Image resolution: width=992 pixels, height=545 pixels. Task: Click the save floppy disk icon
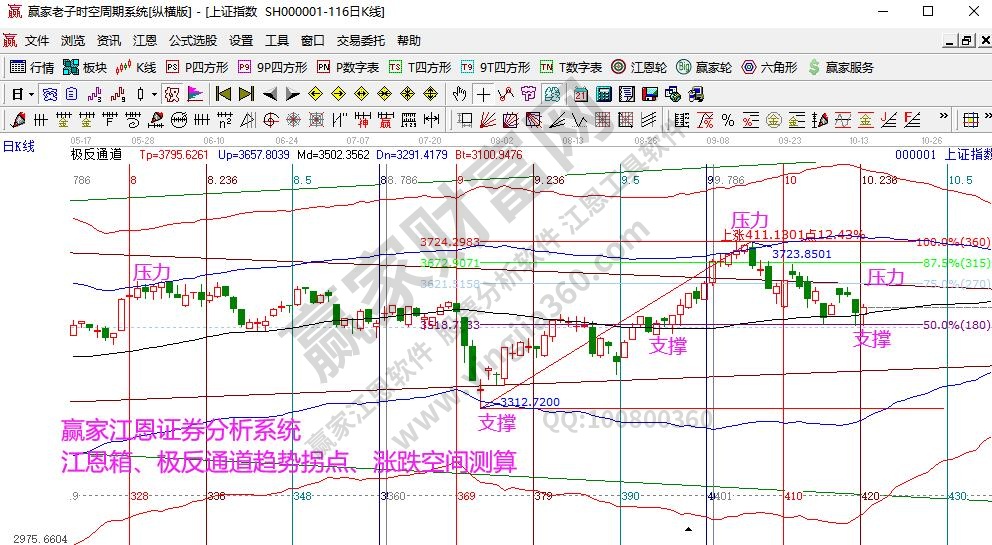click(649, 94)
